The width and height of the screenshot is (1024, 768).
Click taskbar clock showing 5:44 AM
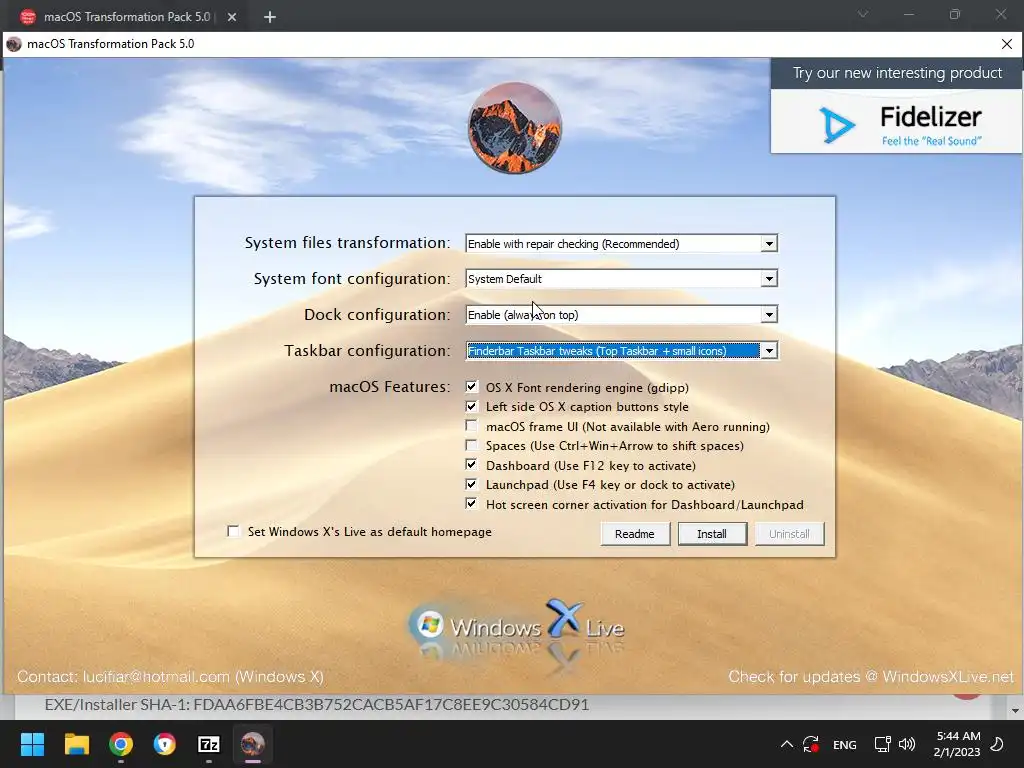click(957, 744)
